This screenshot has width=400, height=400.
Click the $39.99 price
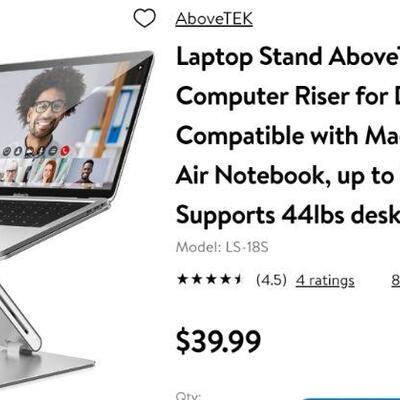click(x=218, y=341)
